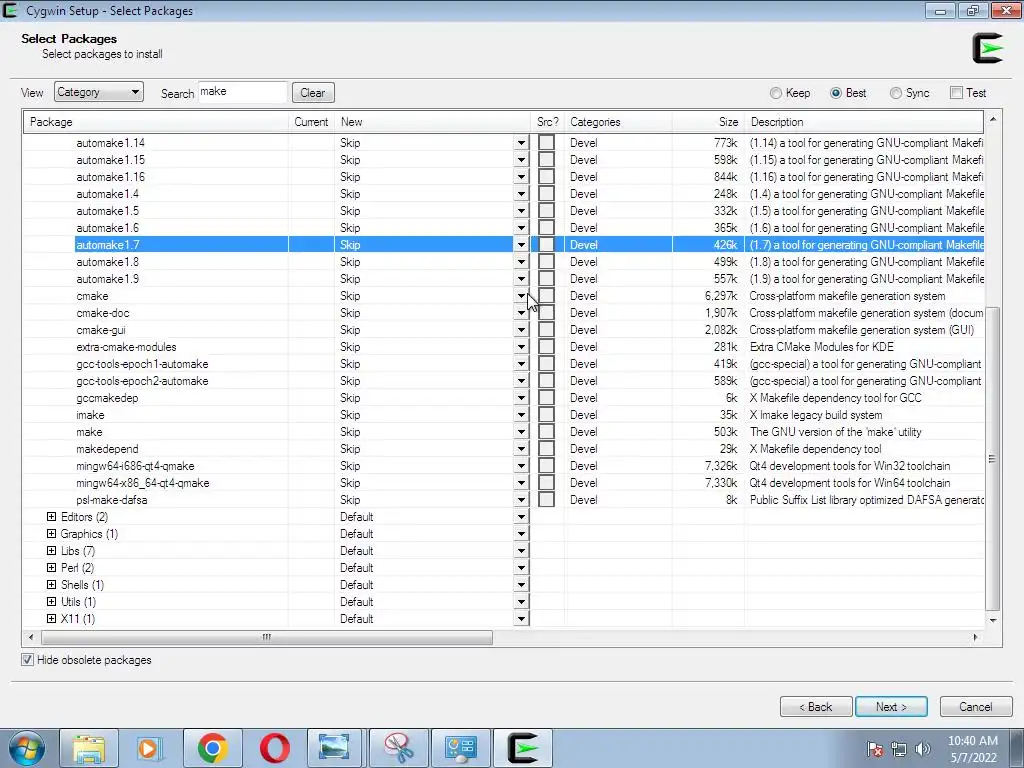Image resolution: width=1024 pixels, height=768 pixels.
Task: Open Snipping Tool from the taskbar
Action: click(398, 748)
